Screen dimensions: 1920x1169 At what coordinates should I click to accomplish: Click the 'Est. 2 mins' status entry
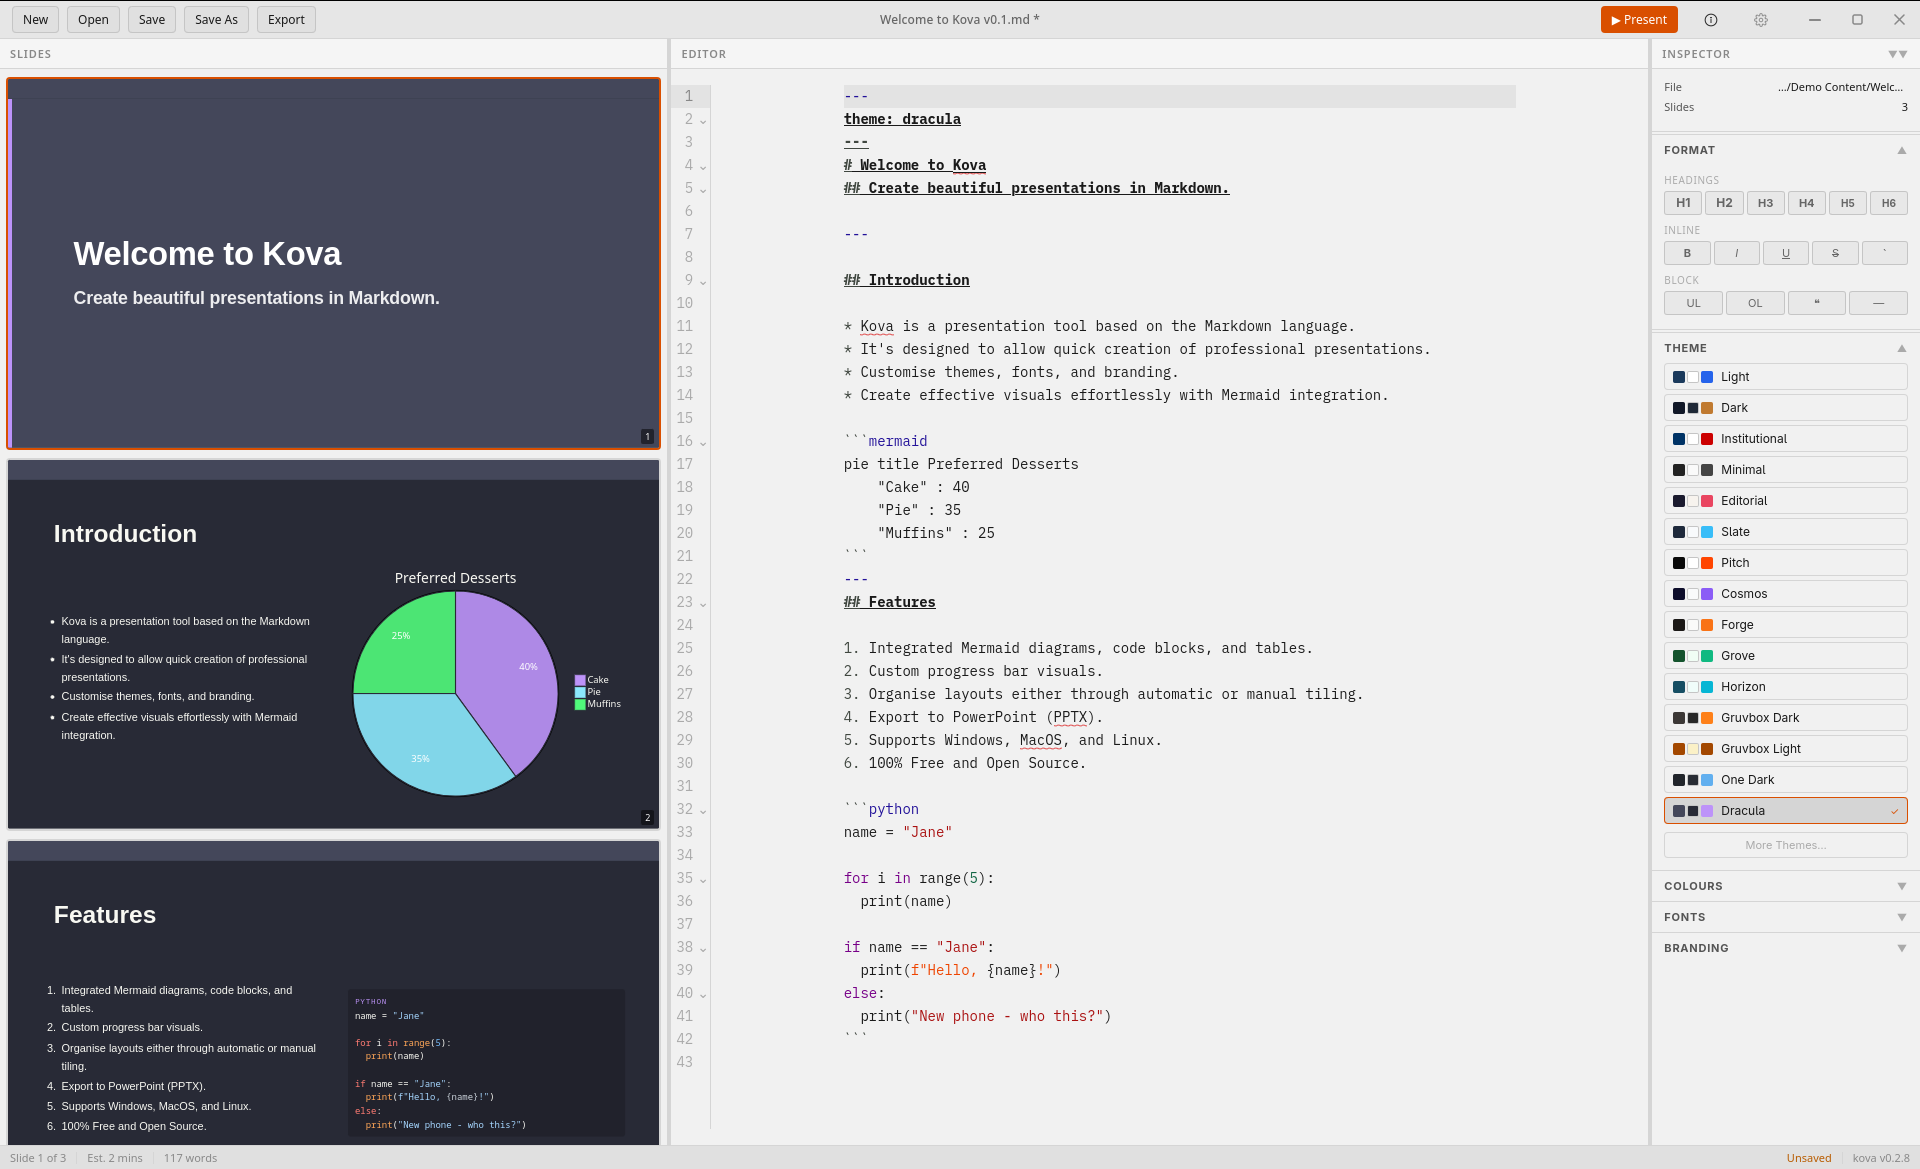114,1158
